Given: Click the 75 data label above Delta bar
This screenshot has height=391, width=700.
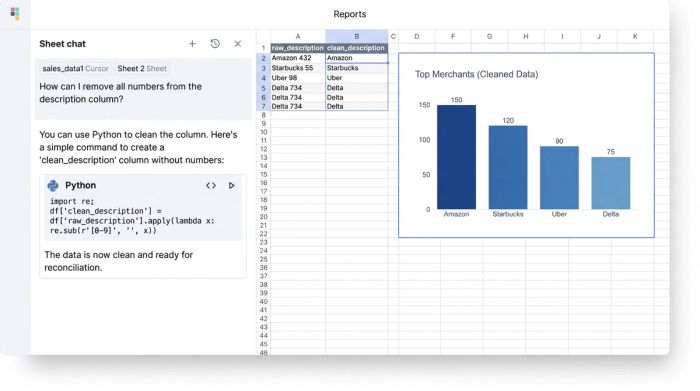Looking at the screenshot, I should [611, 152].
